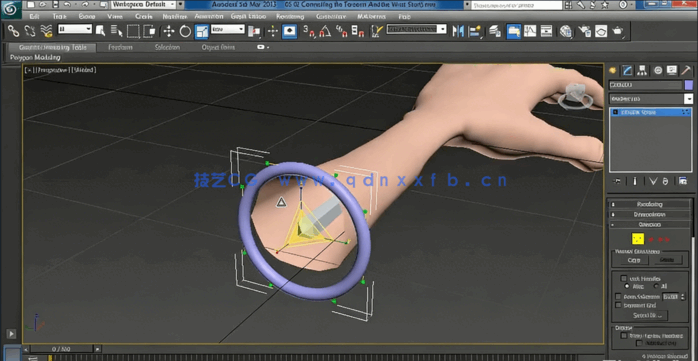The width and height of the screenshot is (698, 361).
Task: Click the Configure Modifier Sets icon
Action: pyautogui.click(x=682, y=181)
